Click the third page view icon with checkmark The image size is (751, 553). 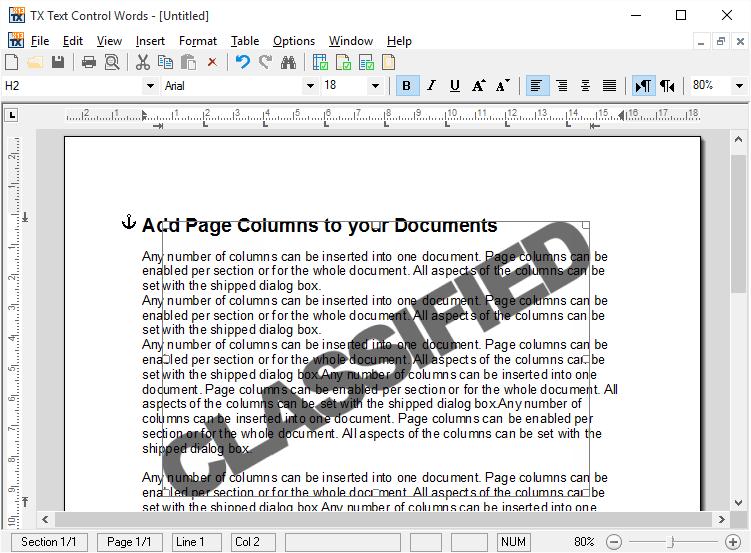366,62
